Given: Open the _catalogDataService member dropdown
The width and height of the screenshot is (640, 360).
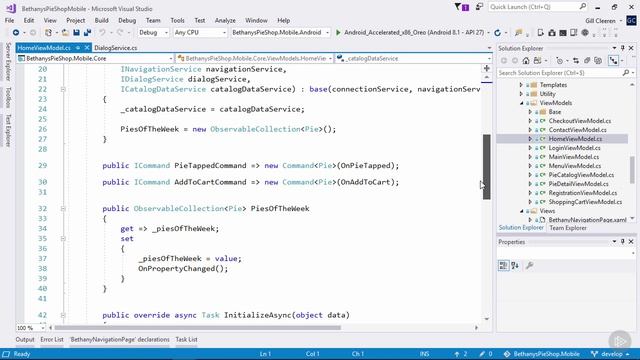Looking at the screenshot, I should click(413, 58).
